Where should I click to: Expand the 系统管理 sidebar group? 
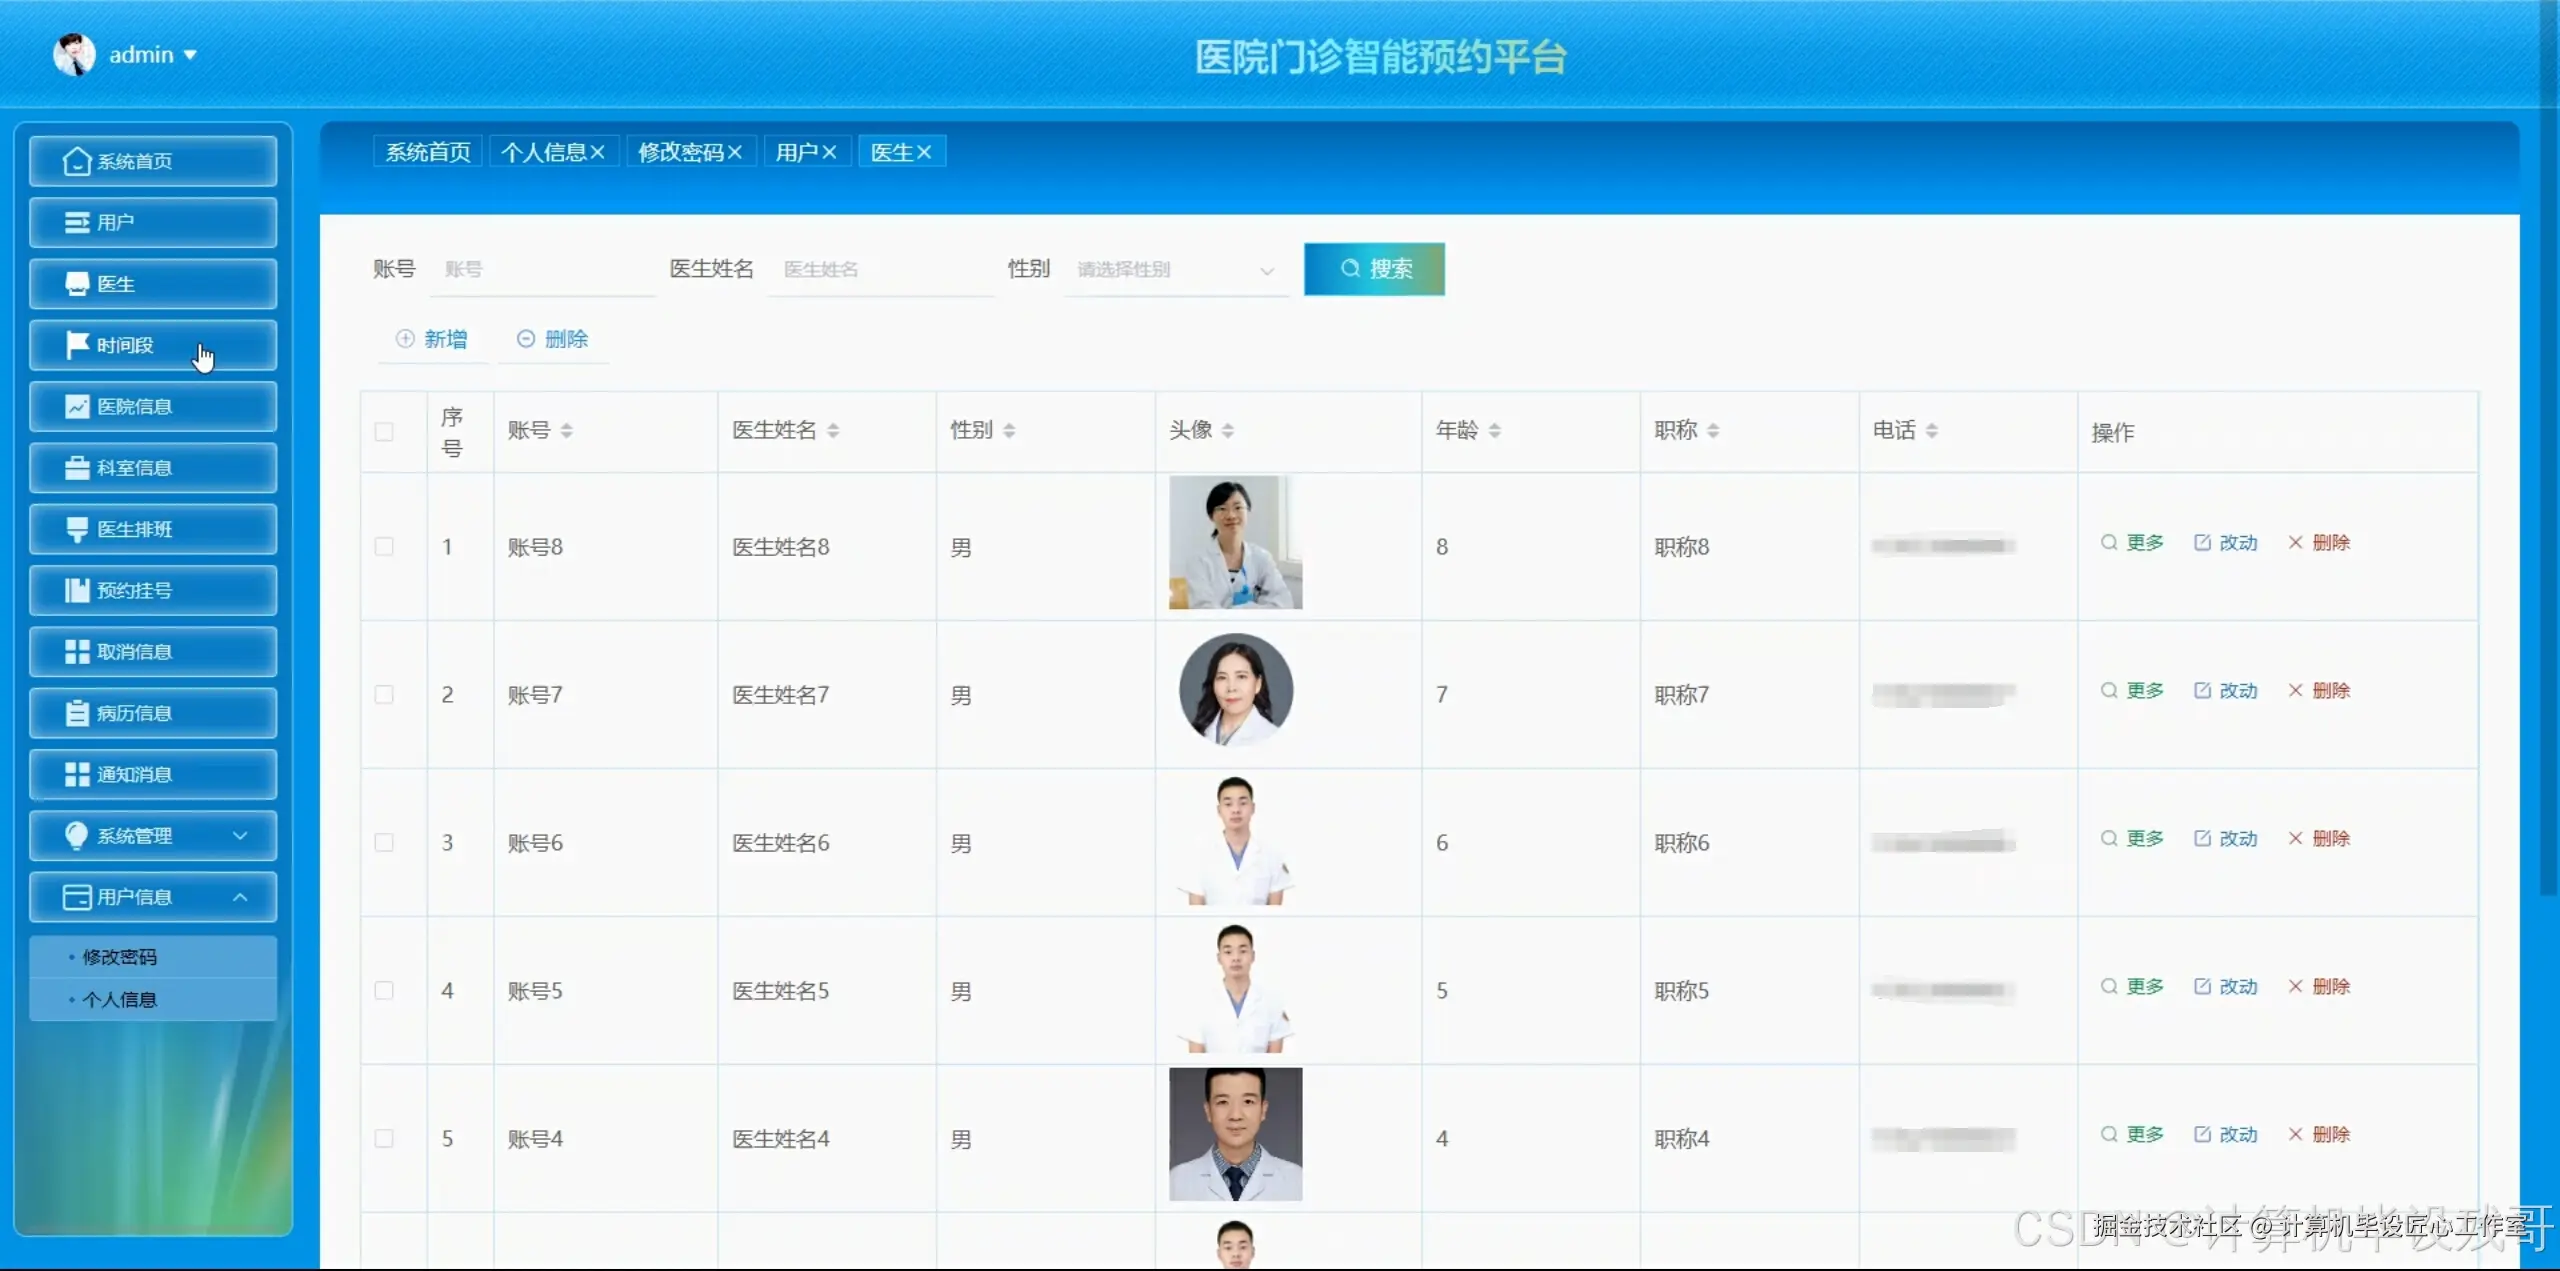[152, 835]
